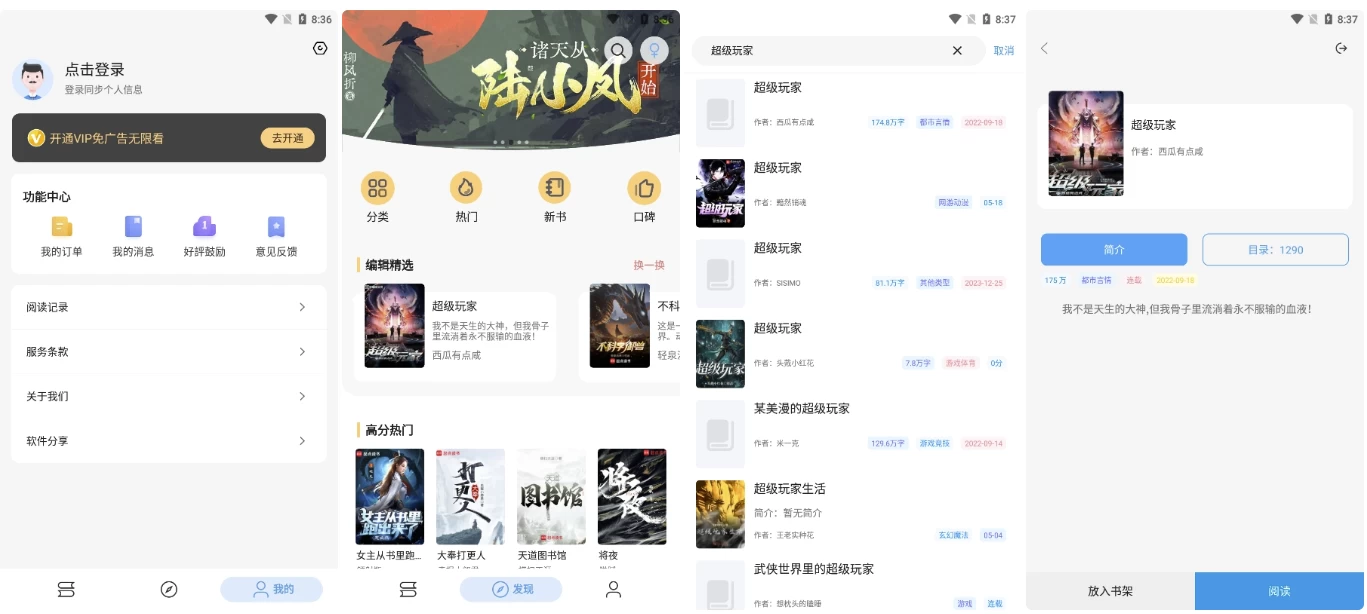Screen dimensions: 1367x614
Task: Open 意见反馈 feedback icon
Action: click(x=276, y=227)
